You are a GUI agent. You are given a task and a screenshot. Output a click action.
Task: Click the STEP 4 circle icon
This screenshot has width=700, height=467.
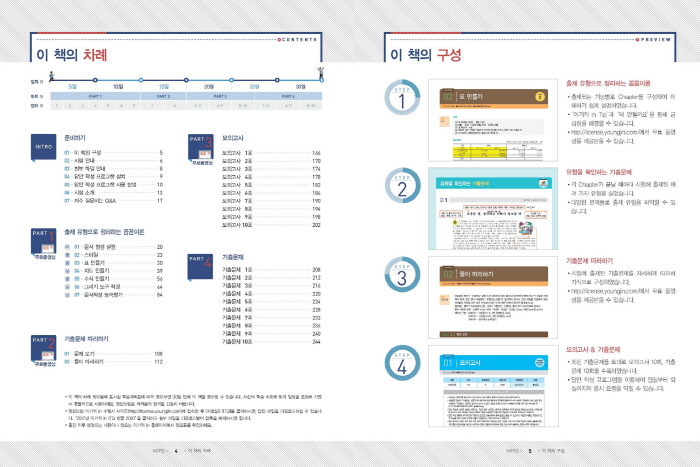point(402,363)
